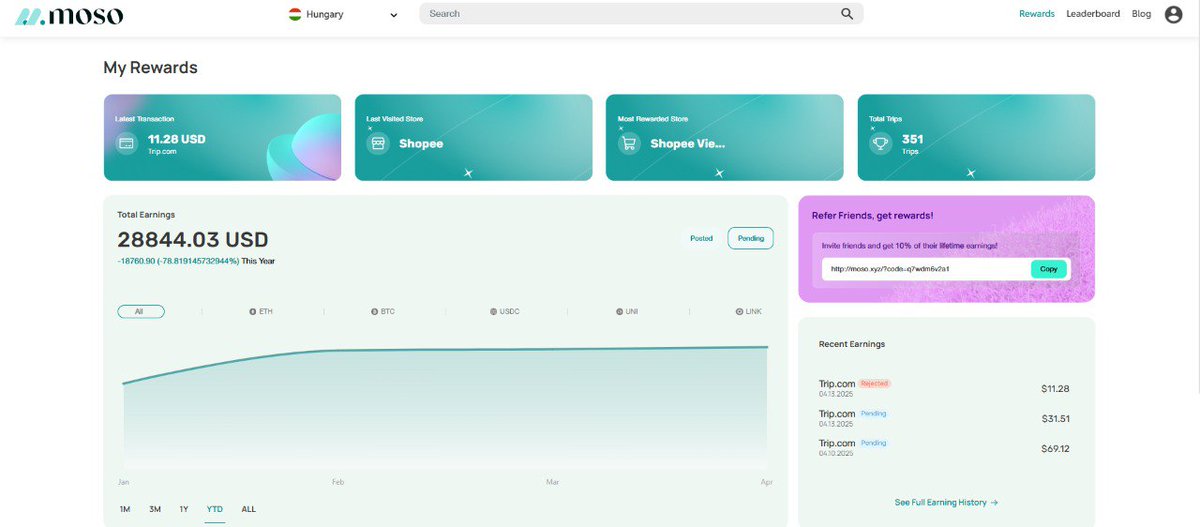
Task: Set chart range to 3M
Action: pyautogui.click(x=155, y=509)
